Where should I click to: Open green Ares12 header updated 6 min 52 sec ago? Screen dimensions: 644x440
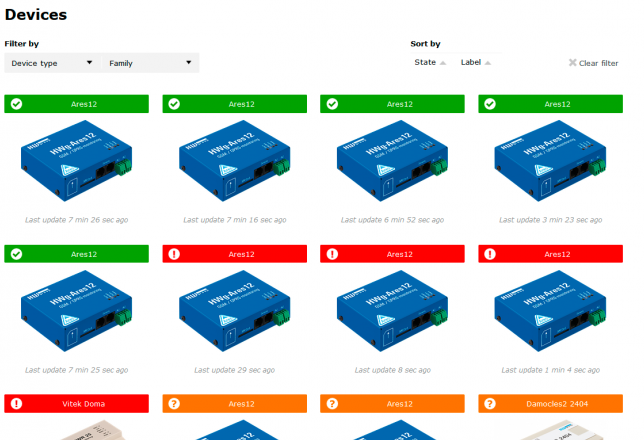pyautogui.click(x=392, y=104)
